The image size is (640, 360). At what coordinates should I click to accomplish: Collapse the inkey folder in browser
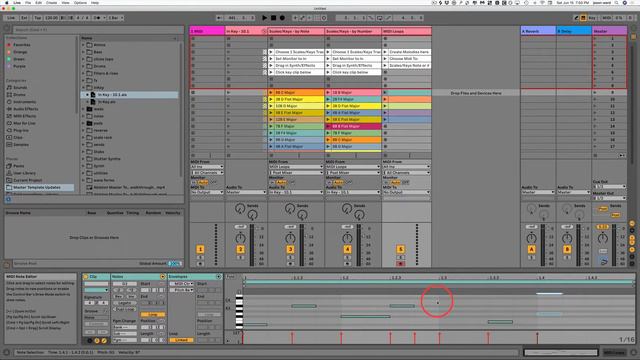[83, 87]
